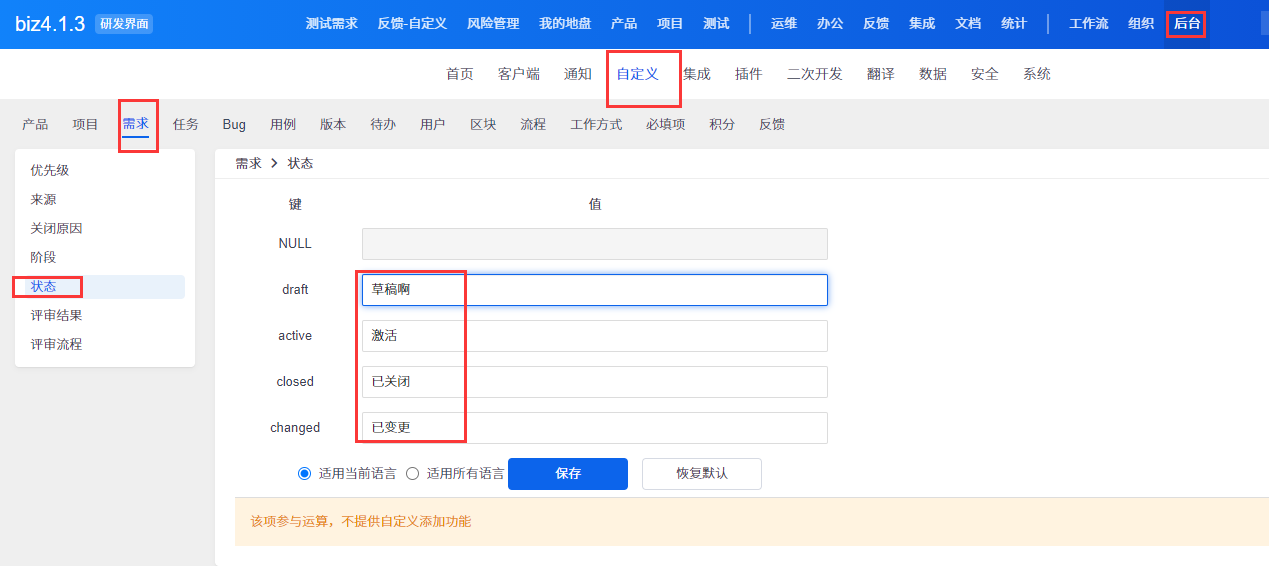Toggle the 研发界面 view switcher
Screen dimensions: 1269x566
click(124, 24)
